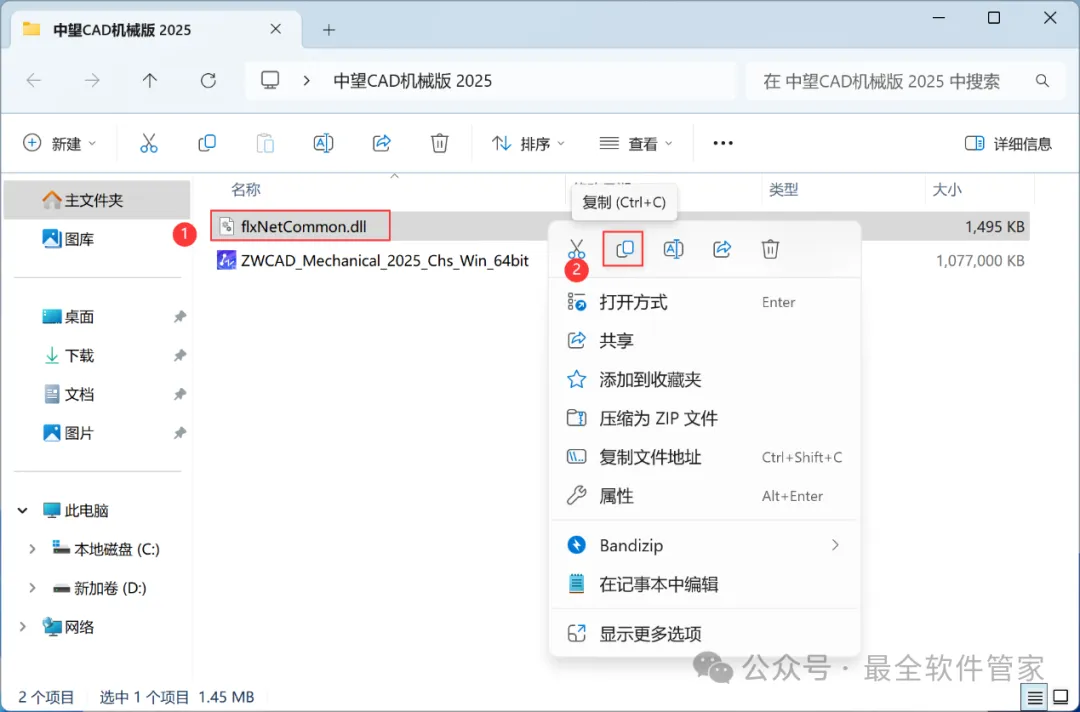Image resolution: width=1080 pixels, height=712 pixels.
Task: Open the 查看 view dropdown
Action: [x=636, y=143]
